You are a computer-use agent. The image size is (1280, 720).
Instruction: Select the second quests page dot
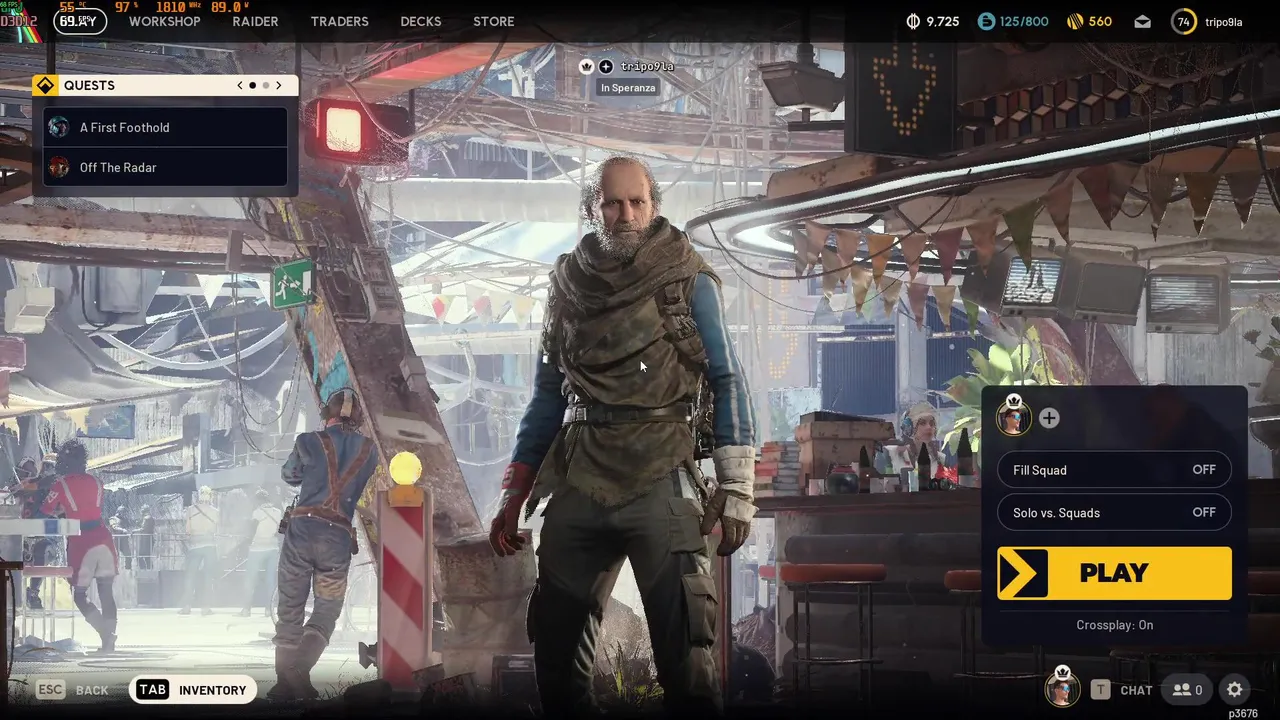pos(266,85)
